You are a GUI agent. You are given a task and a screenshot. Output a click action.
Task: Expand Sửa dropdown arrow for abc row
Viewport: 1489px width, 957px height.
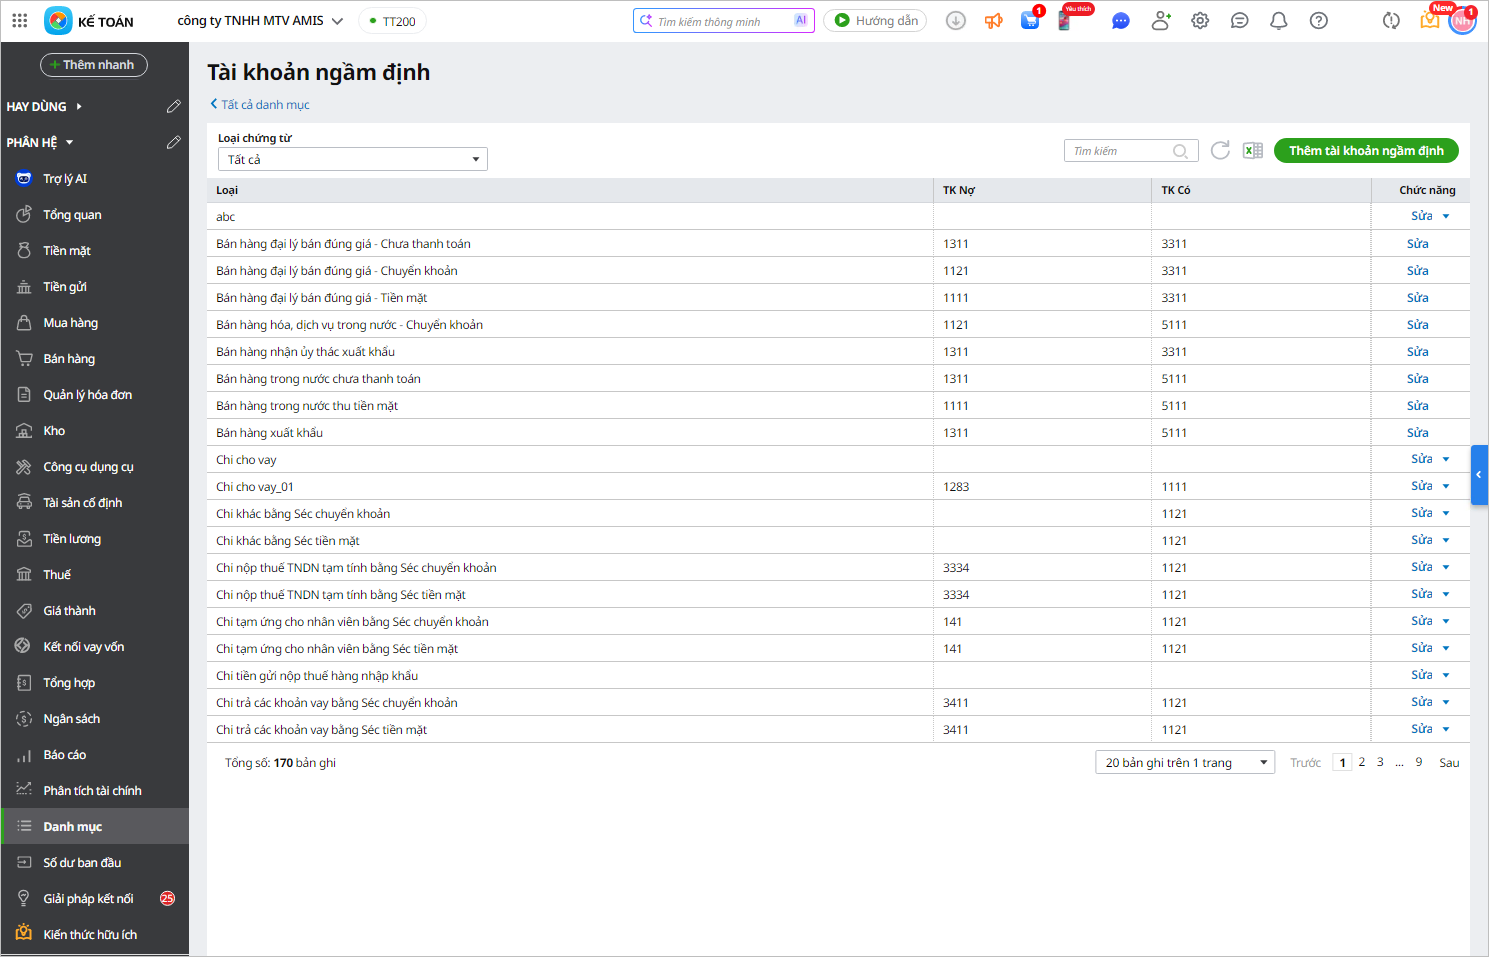[x=1446, y=217]
